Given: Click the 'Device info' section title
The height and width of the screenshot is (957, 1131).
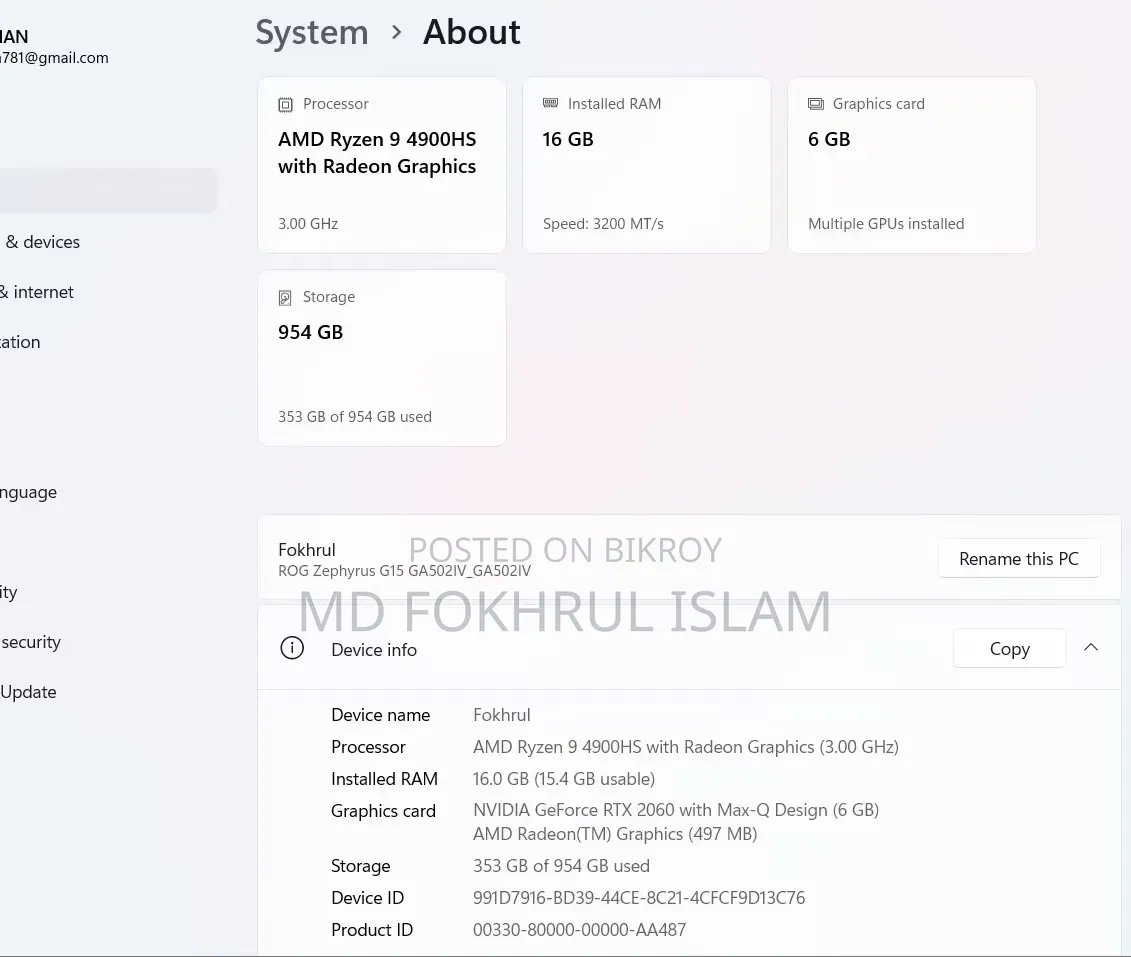Looking at the screenshot, I should pos(374,650).
